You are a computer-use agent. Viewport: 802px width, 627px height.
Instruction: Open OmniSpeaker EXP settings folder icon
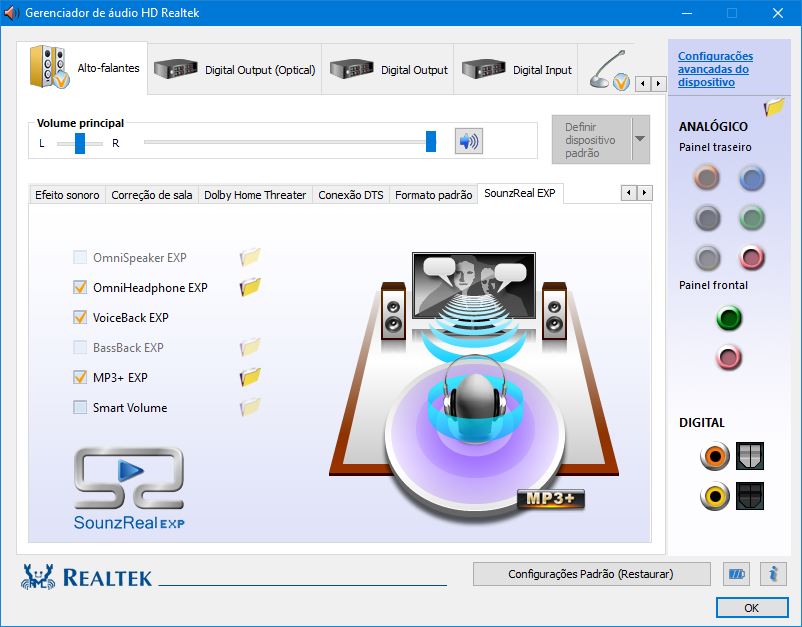(x=250, y=257)
